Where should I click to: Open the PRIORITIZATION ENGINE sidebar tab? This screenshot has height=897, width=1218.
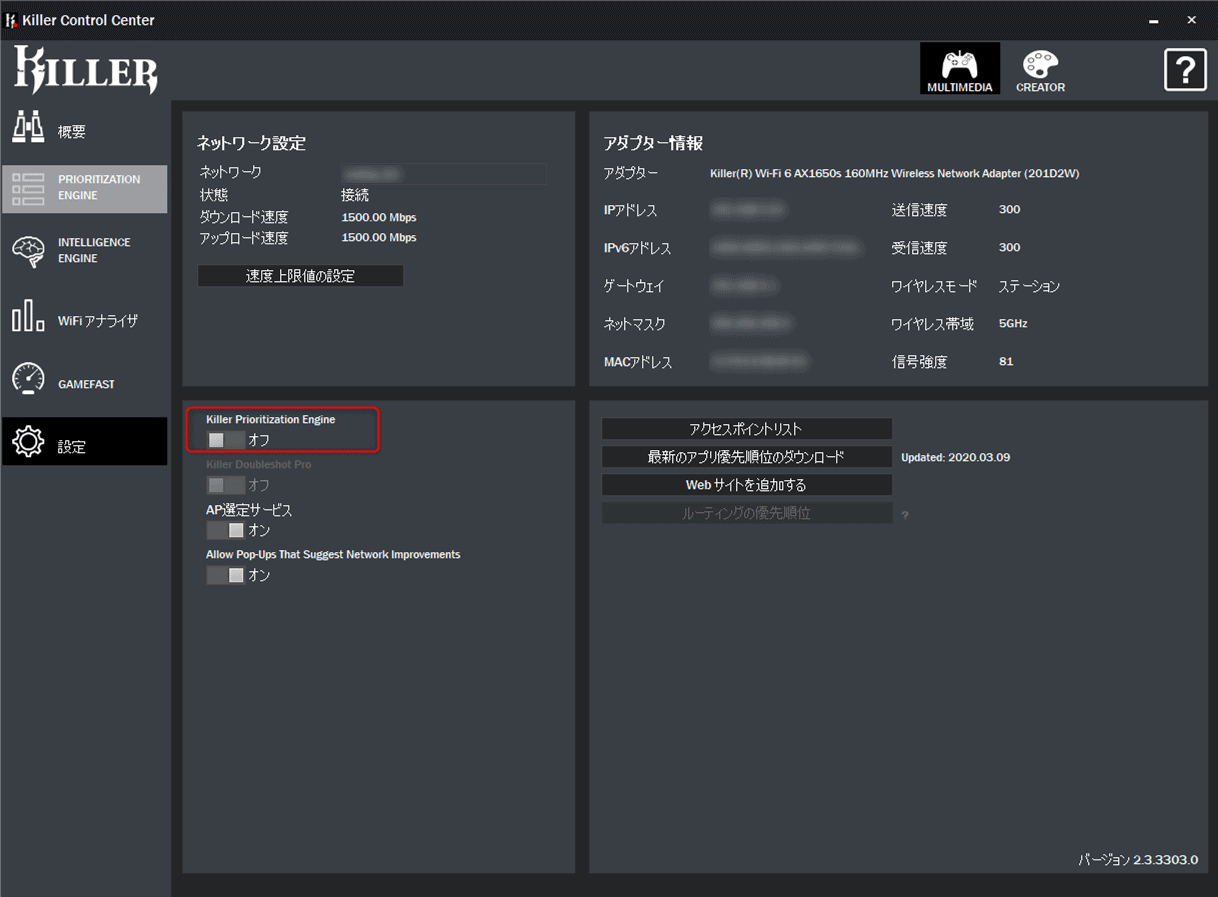[x=85, y=189]
